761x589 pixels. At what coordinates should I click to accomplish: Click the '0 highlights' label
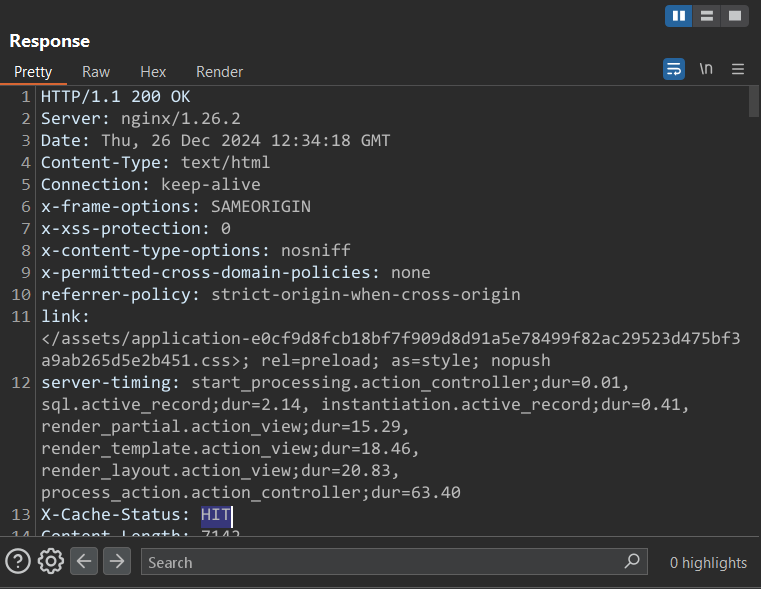click(x=708, y=563)
